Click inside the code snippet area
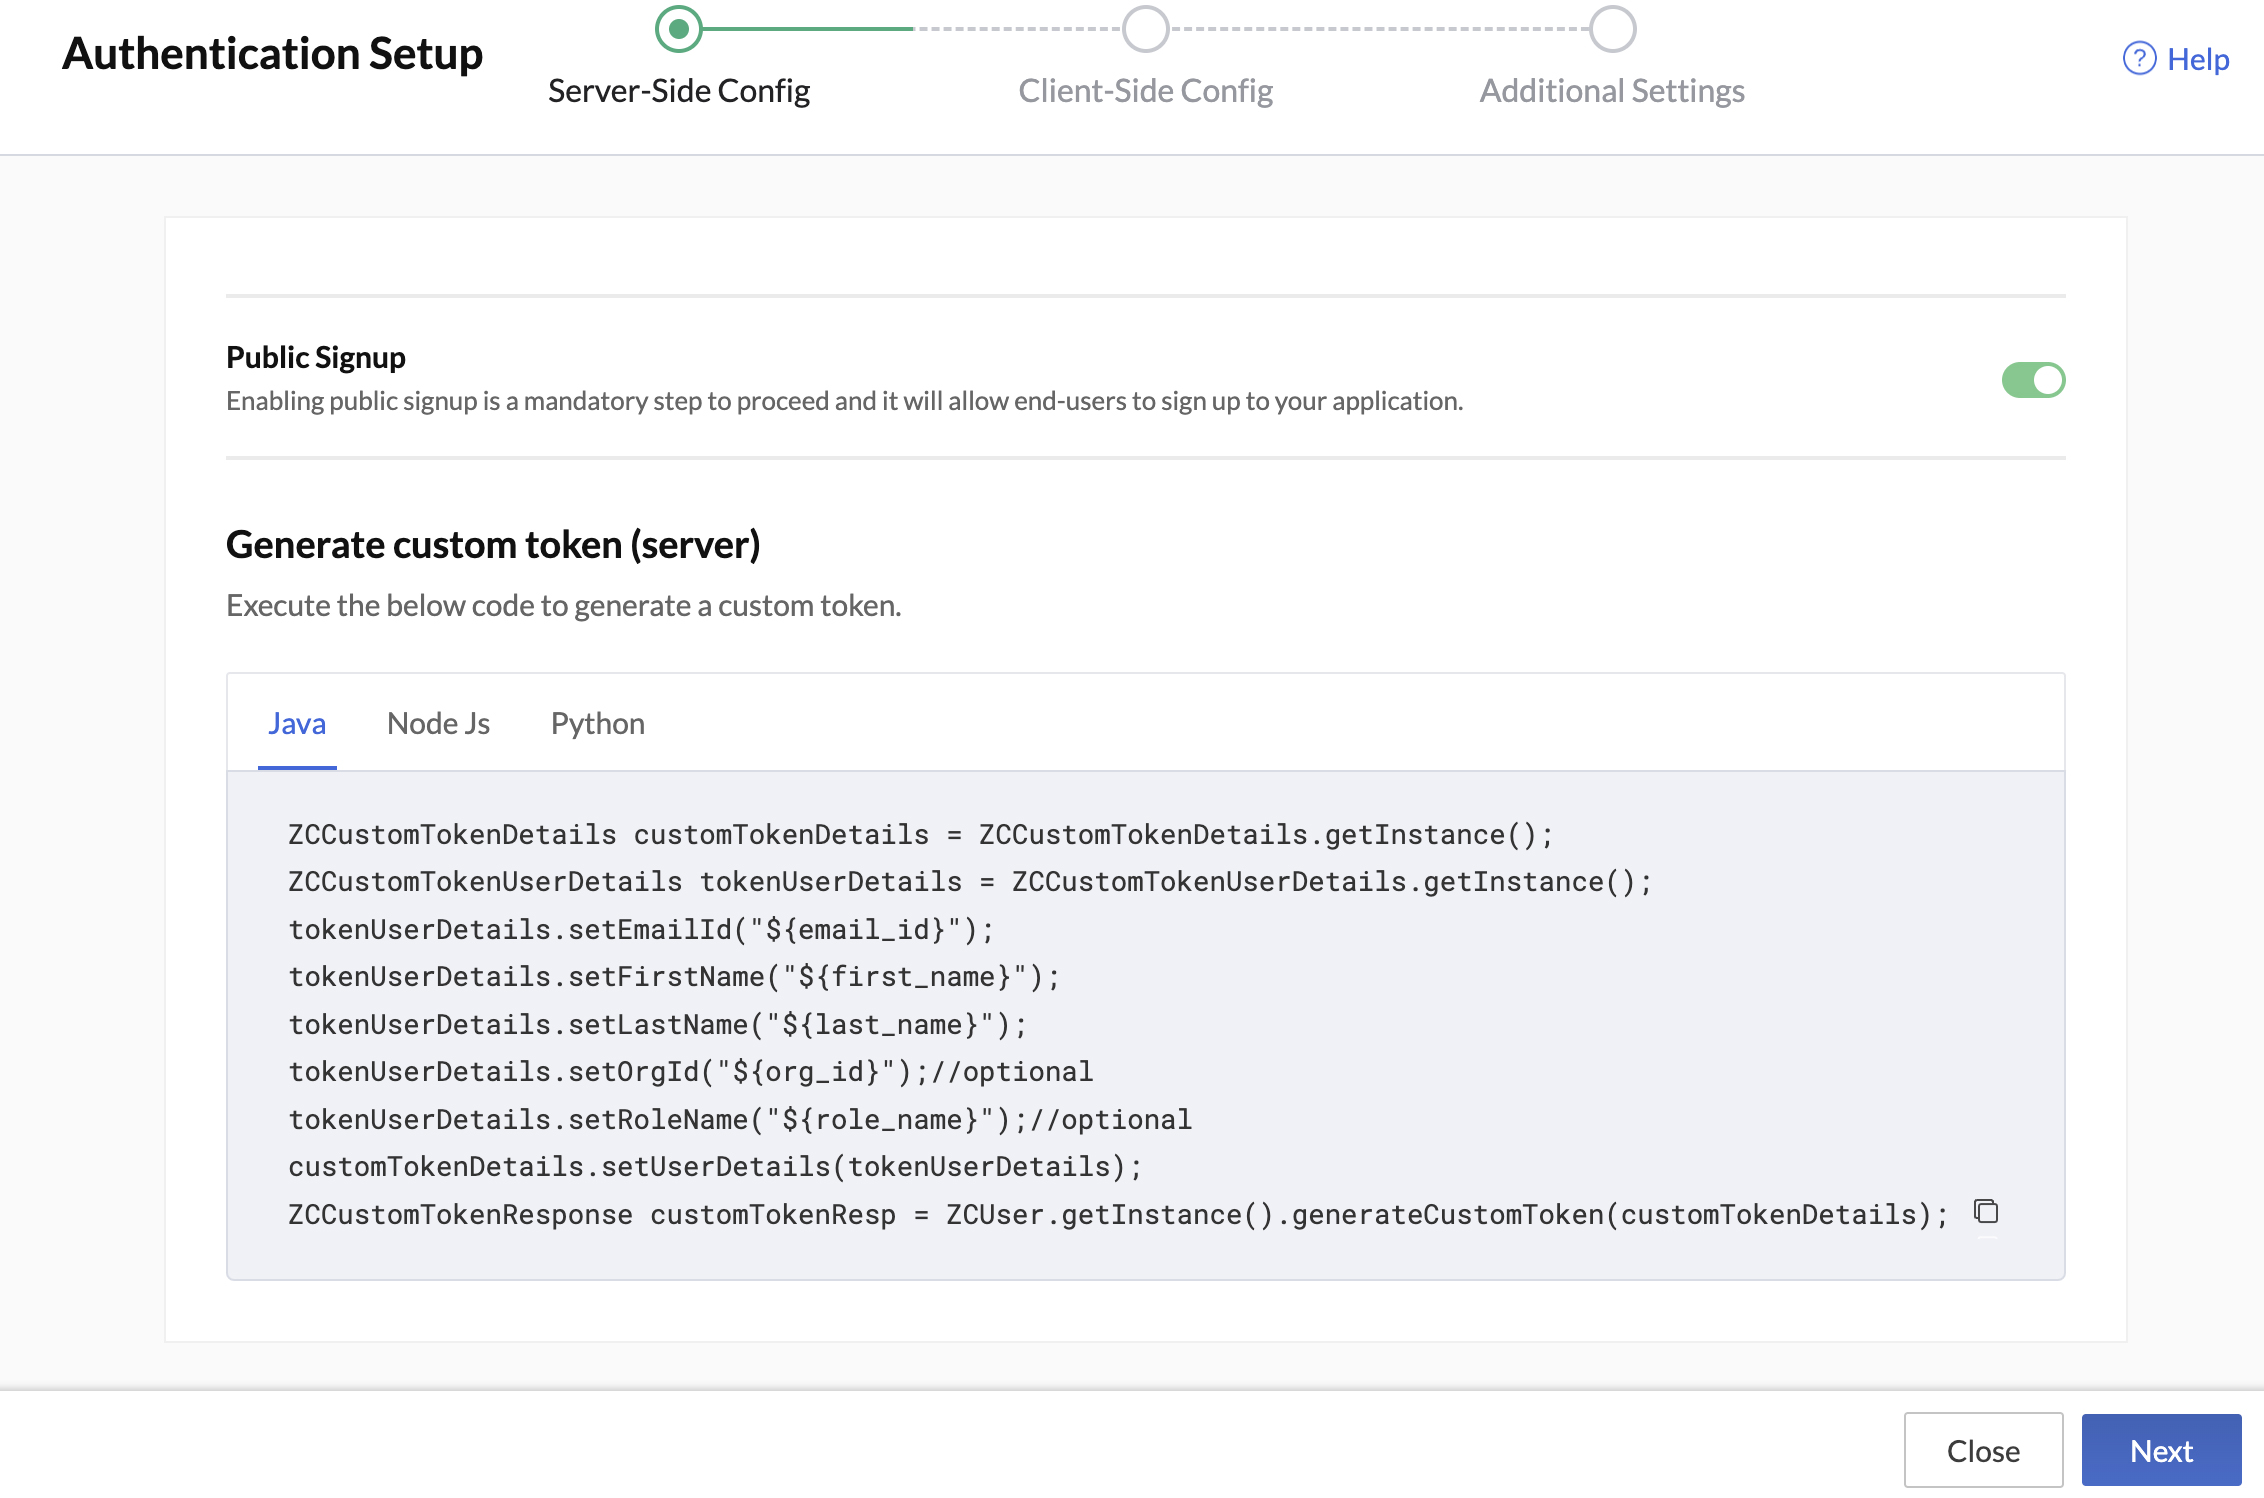The width and height of the screenshot is (2264, 1498). pos(1100,1020)
